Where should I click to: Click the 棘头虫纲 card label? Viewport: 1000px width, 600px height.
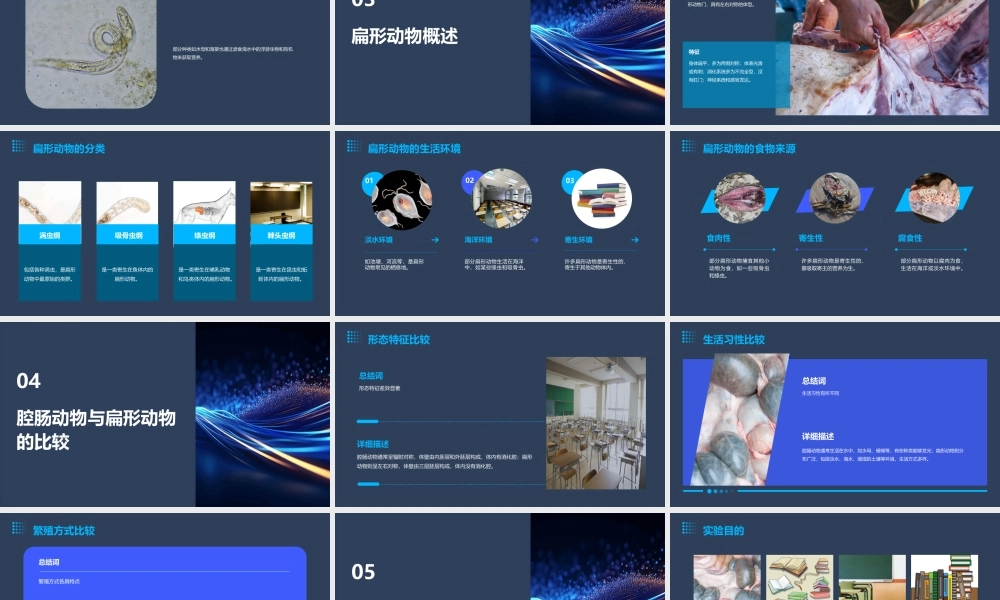pyautogui.click(x=281, y=235)
